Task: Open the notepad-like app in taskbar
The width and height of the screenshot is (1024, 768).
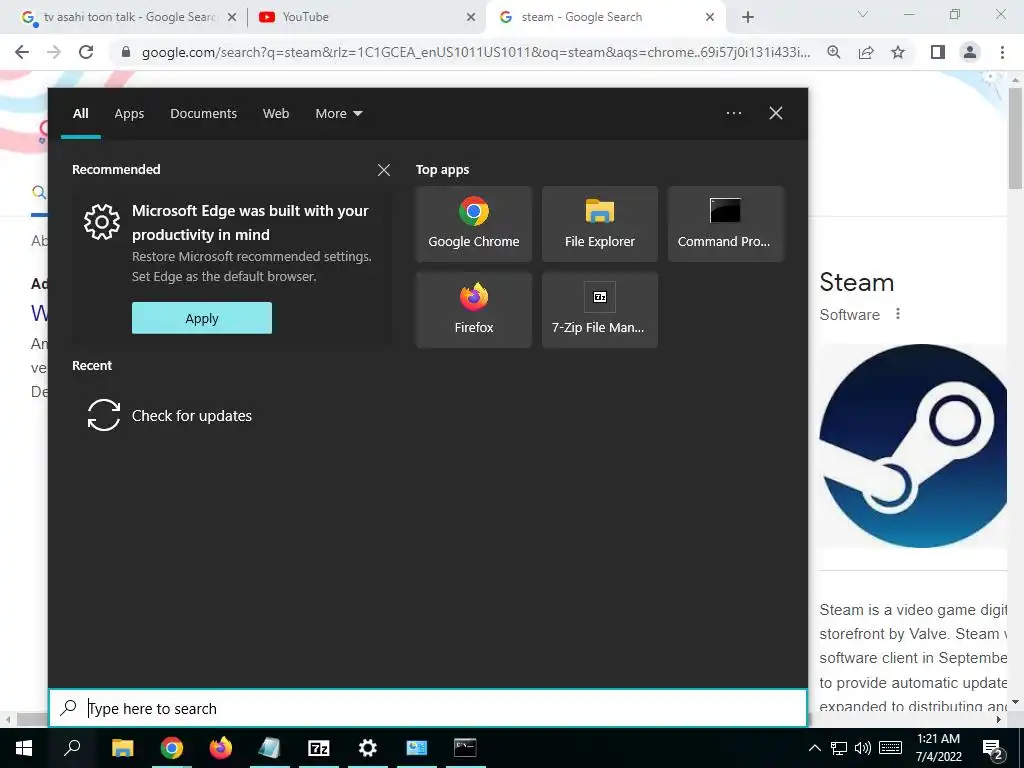Action: click(x=269, y=748)
